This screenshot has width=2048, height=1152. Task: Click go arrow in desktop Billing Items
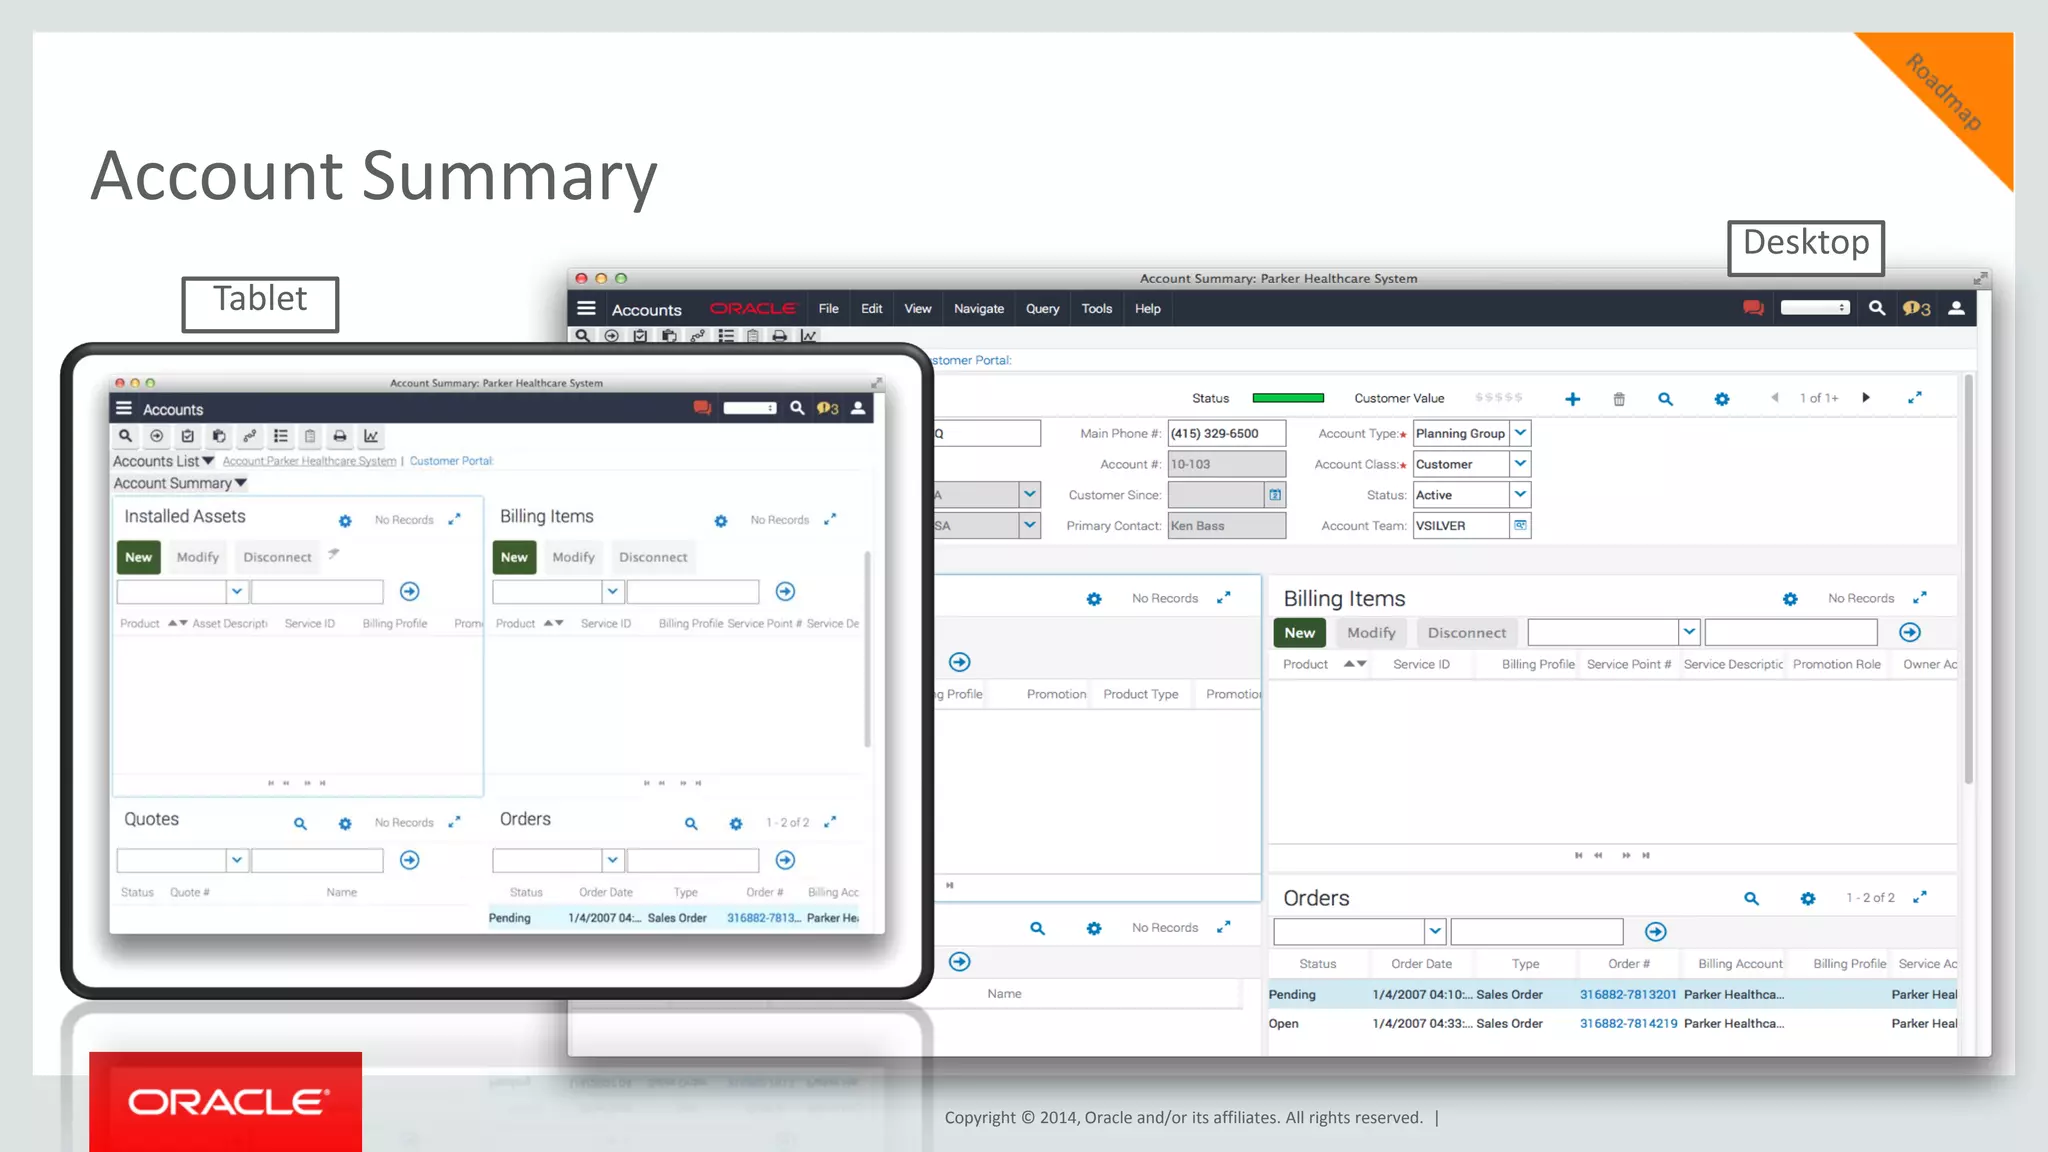pos(1910,633)
